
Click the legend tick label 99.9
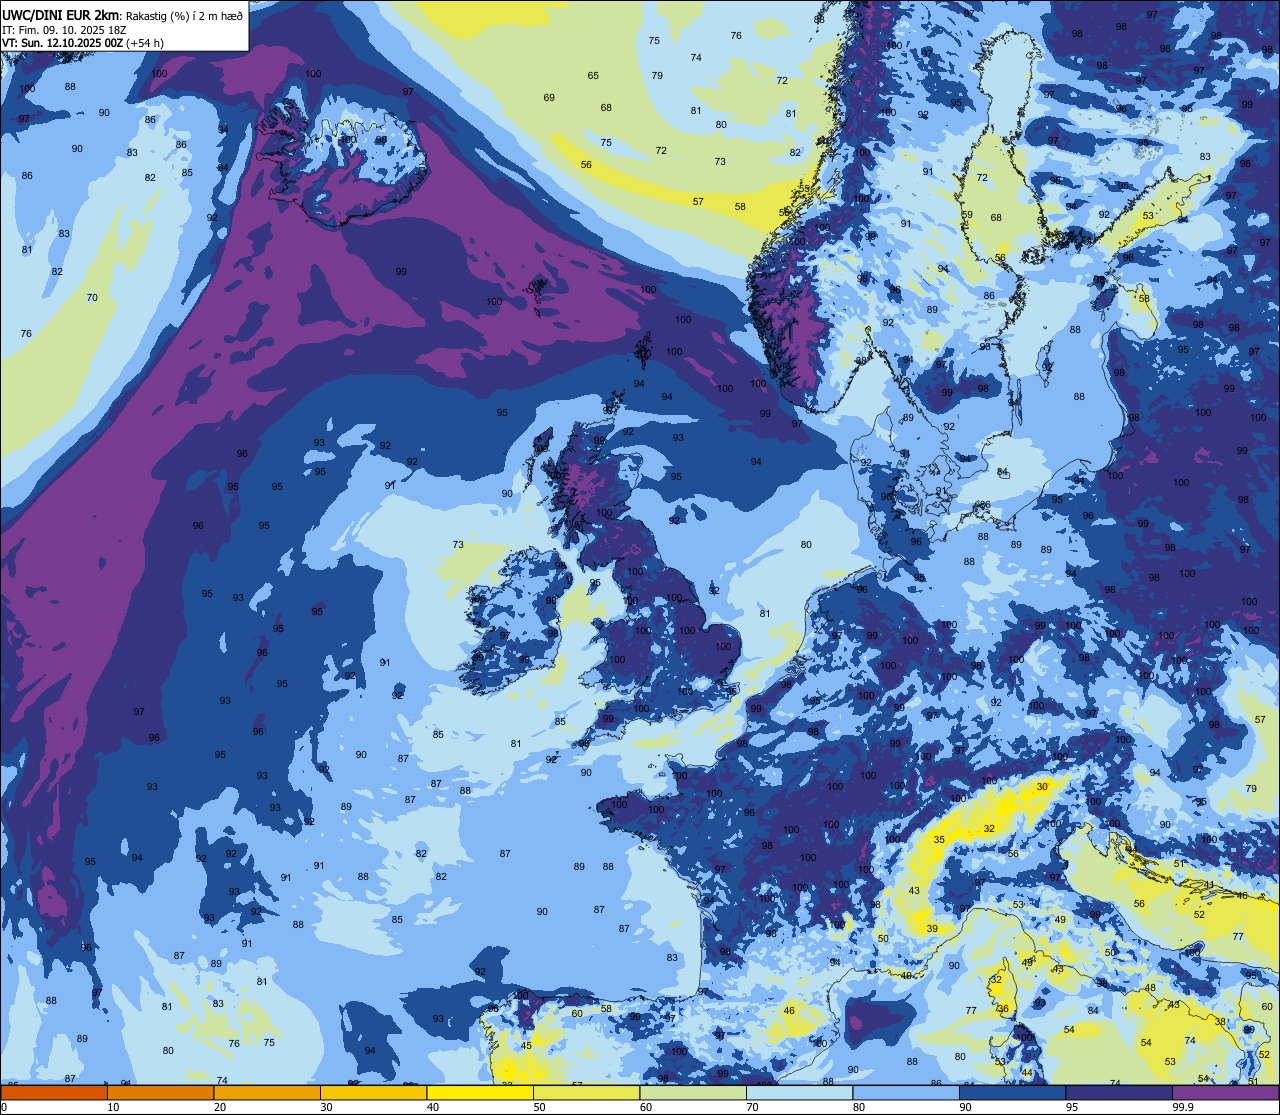1183,1107
